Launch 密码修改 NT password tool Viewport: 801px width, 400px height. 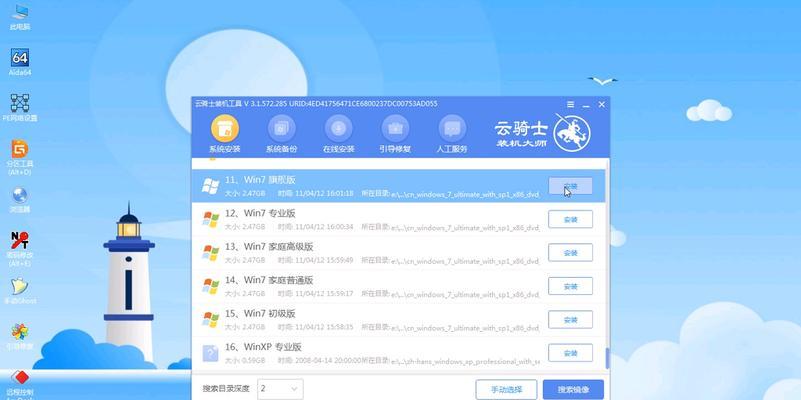pyautogui.click(x=20, y=249)
